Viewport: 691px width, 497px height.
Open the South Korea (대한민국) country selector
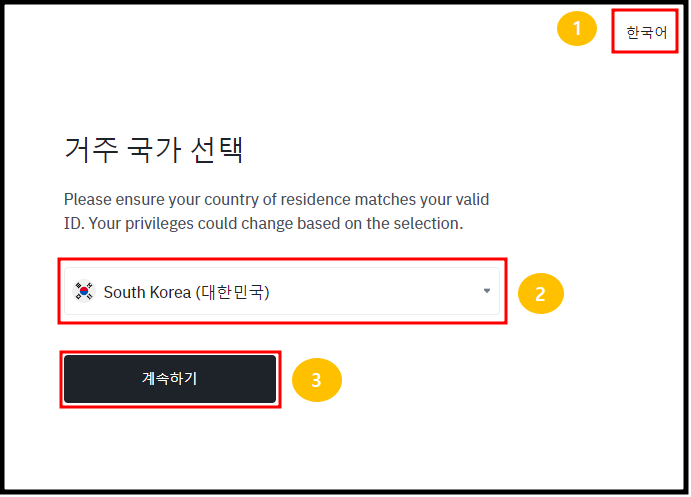[x=282, y=291]
